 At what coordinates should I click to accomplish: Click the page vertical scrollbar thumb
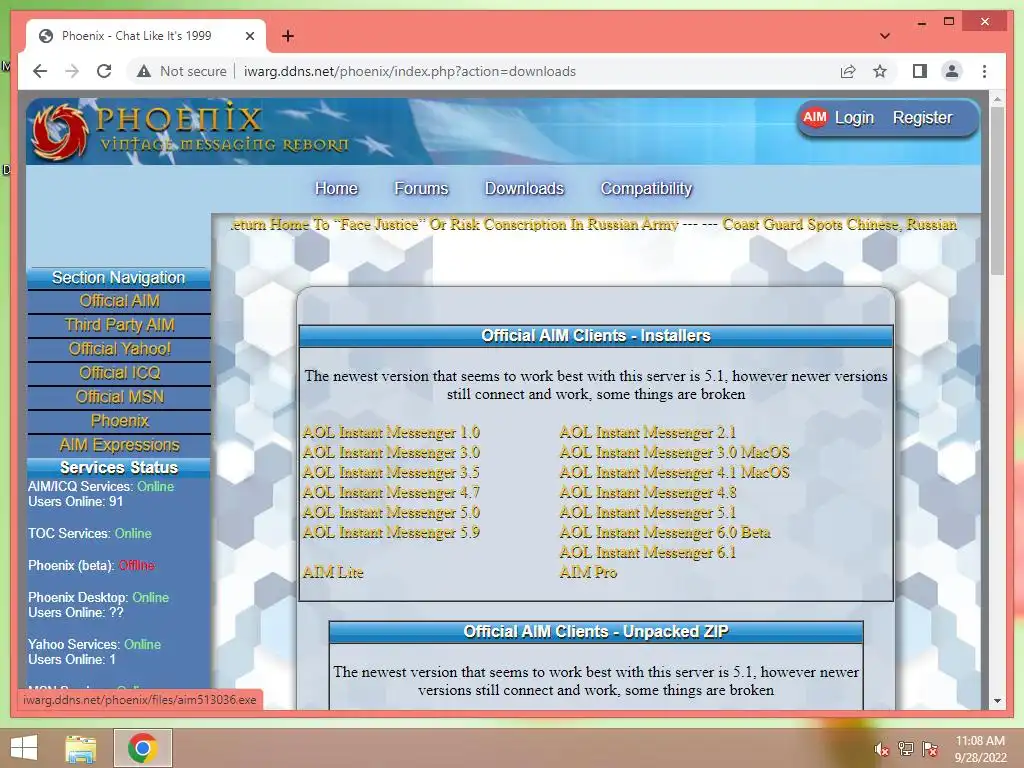pos(997,191)
